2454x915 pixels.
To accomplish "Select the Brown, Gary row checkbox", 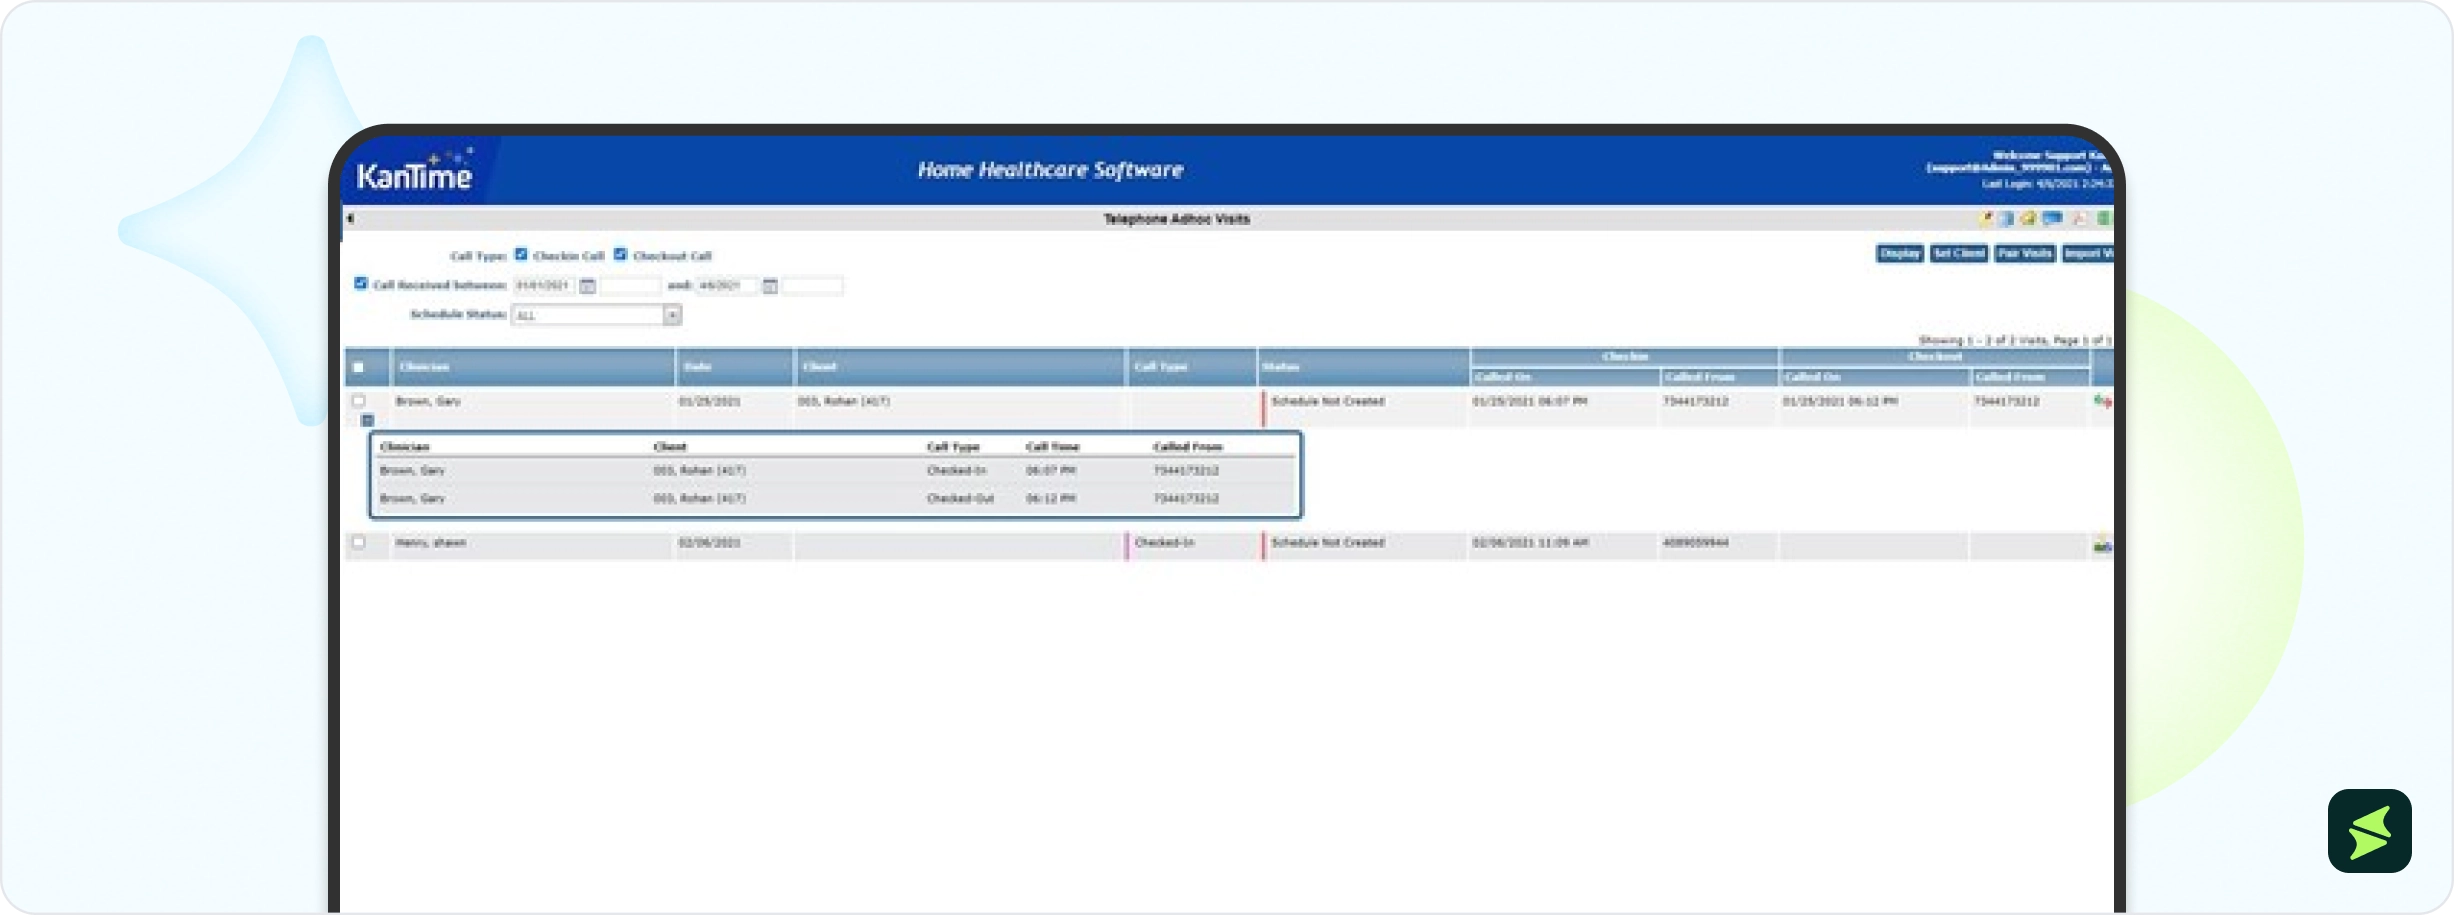I will pyautogui.click(x=358, y=401).
